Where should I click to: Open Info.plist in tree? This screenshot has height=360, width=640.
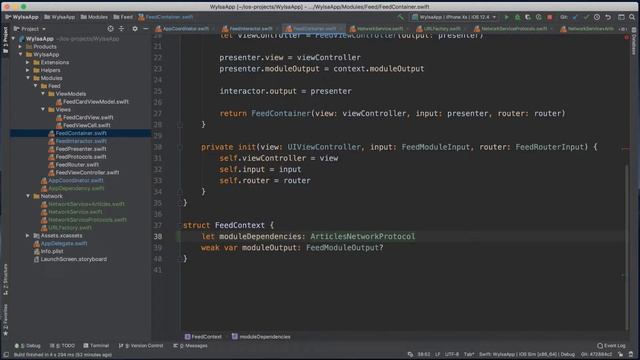click(52, 251)
